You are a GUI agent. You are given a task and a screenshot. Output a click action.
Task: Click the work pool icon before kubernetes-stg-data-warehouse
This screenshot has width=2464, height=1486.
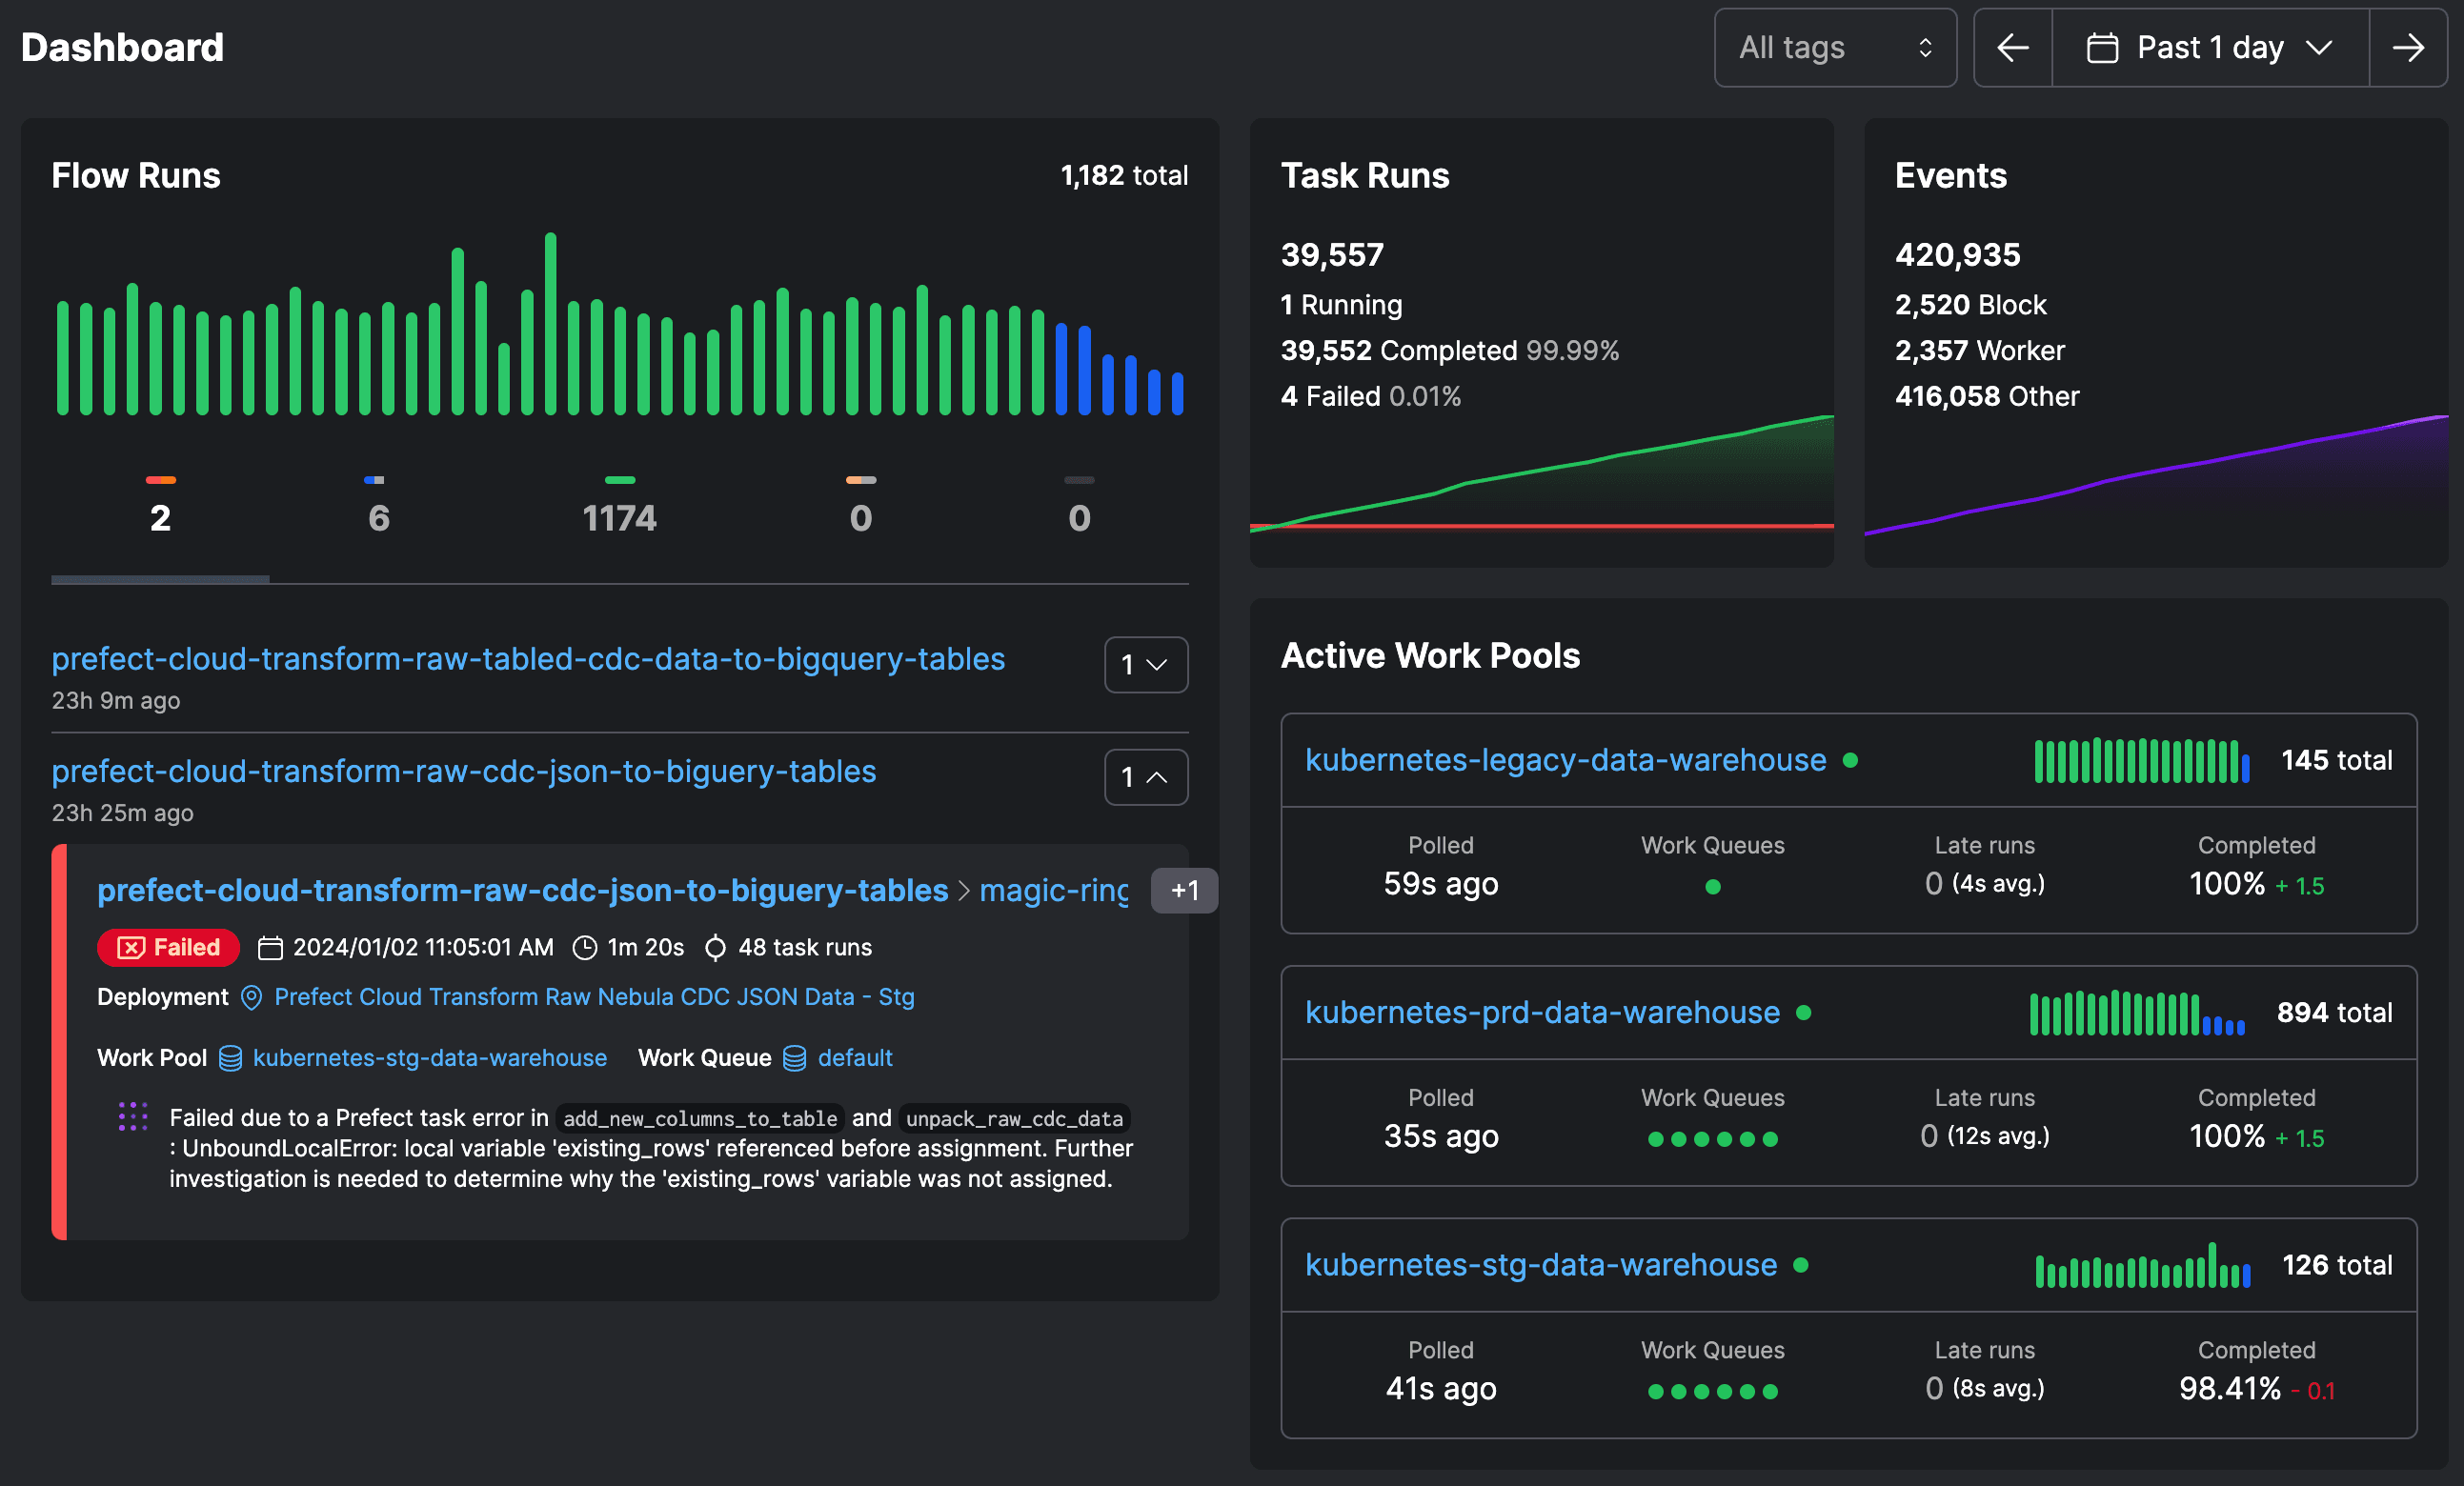pyautogui.click(x=230, y=1058)
